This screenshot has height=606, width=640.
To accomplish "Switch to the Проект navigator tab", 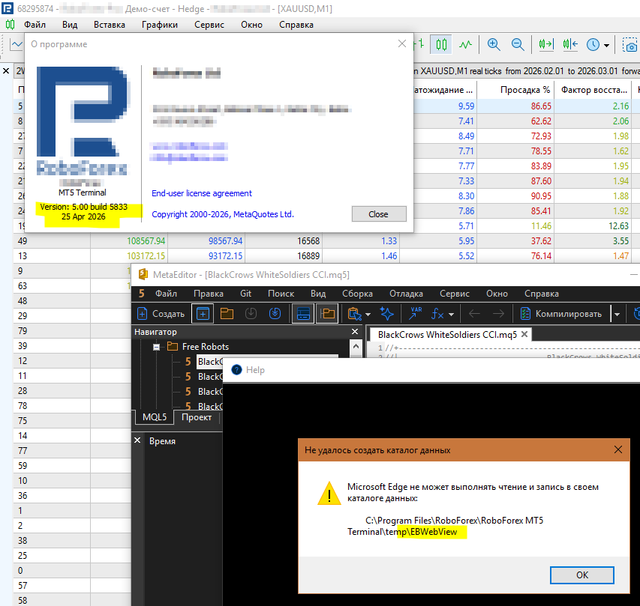I will click(x=196, y=417).
